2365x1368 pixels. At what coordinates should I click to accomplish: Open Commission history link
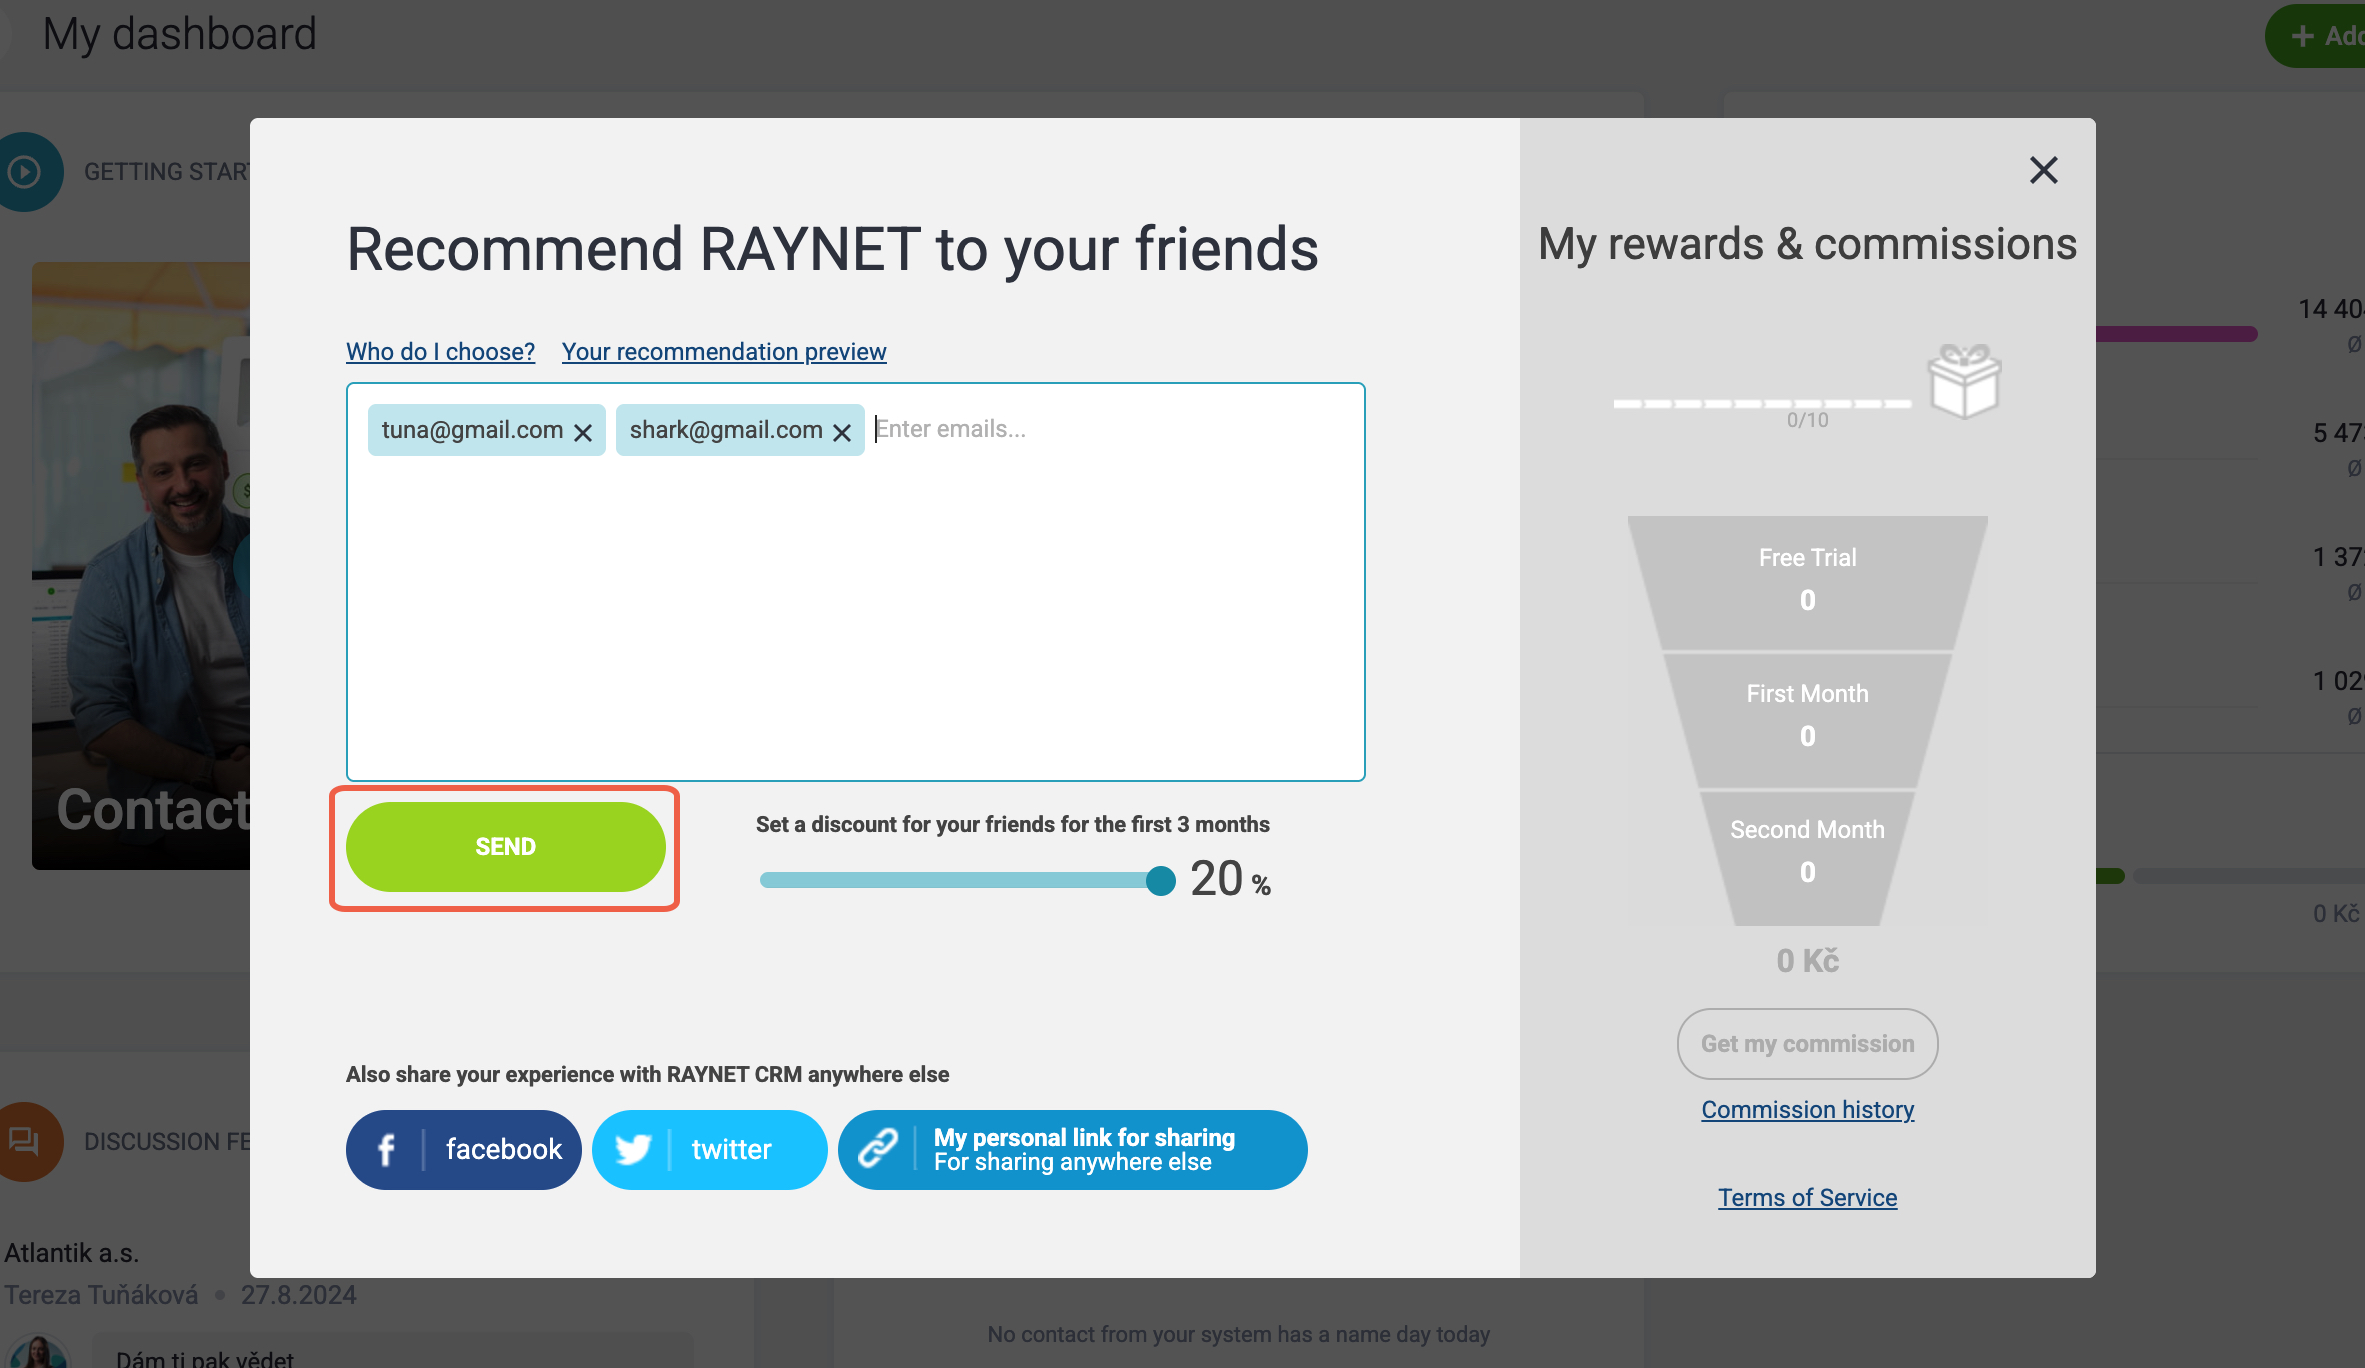[x=1807, y=1110]
